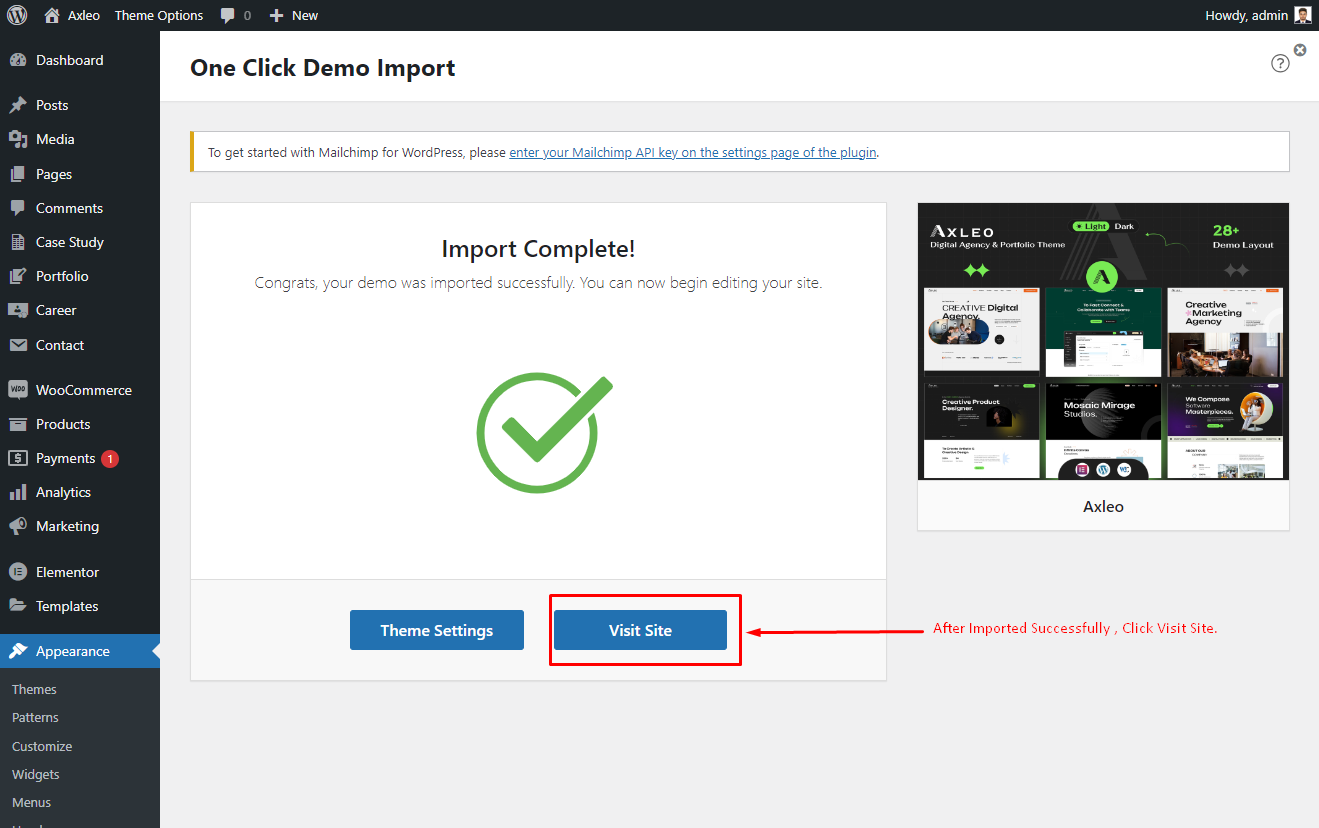Click the Media icon in sidebar
1319x828 pixels.
pos(18,139)
